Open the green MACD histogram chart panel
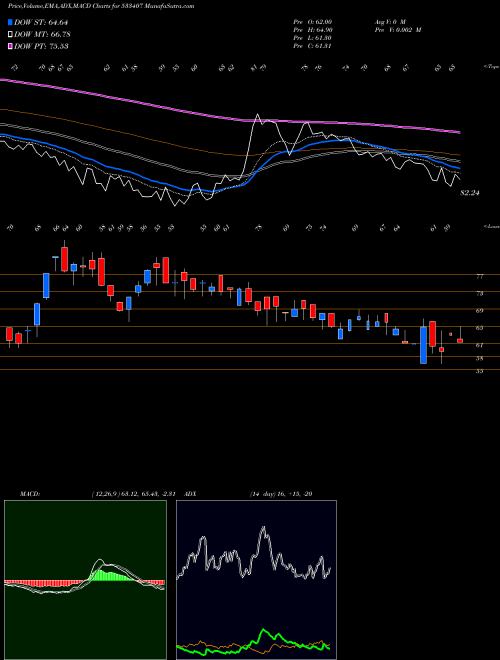This screenshot has width=500, height=660. (x=85, y=580)
